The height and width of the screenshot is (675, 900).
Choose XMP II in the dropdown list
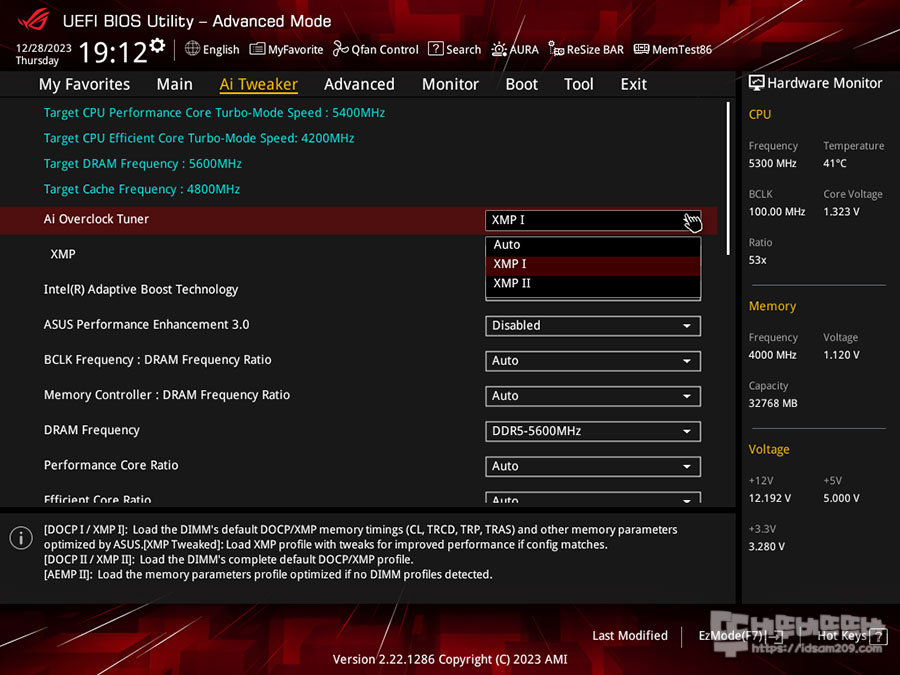coord(593,284)
